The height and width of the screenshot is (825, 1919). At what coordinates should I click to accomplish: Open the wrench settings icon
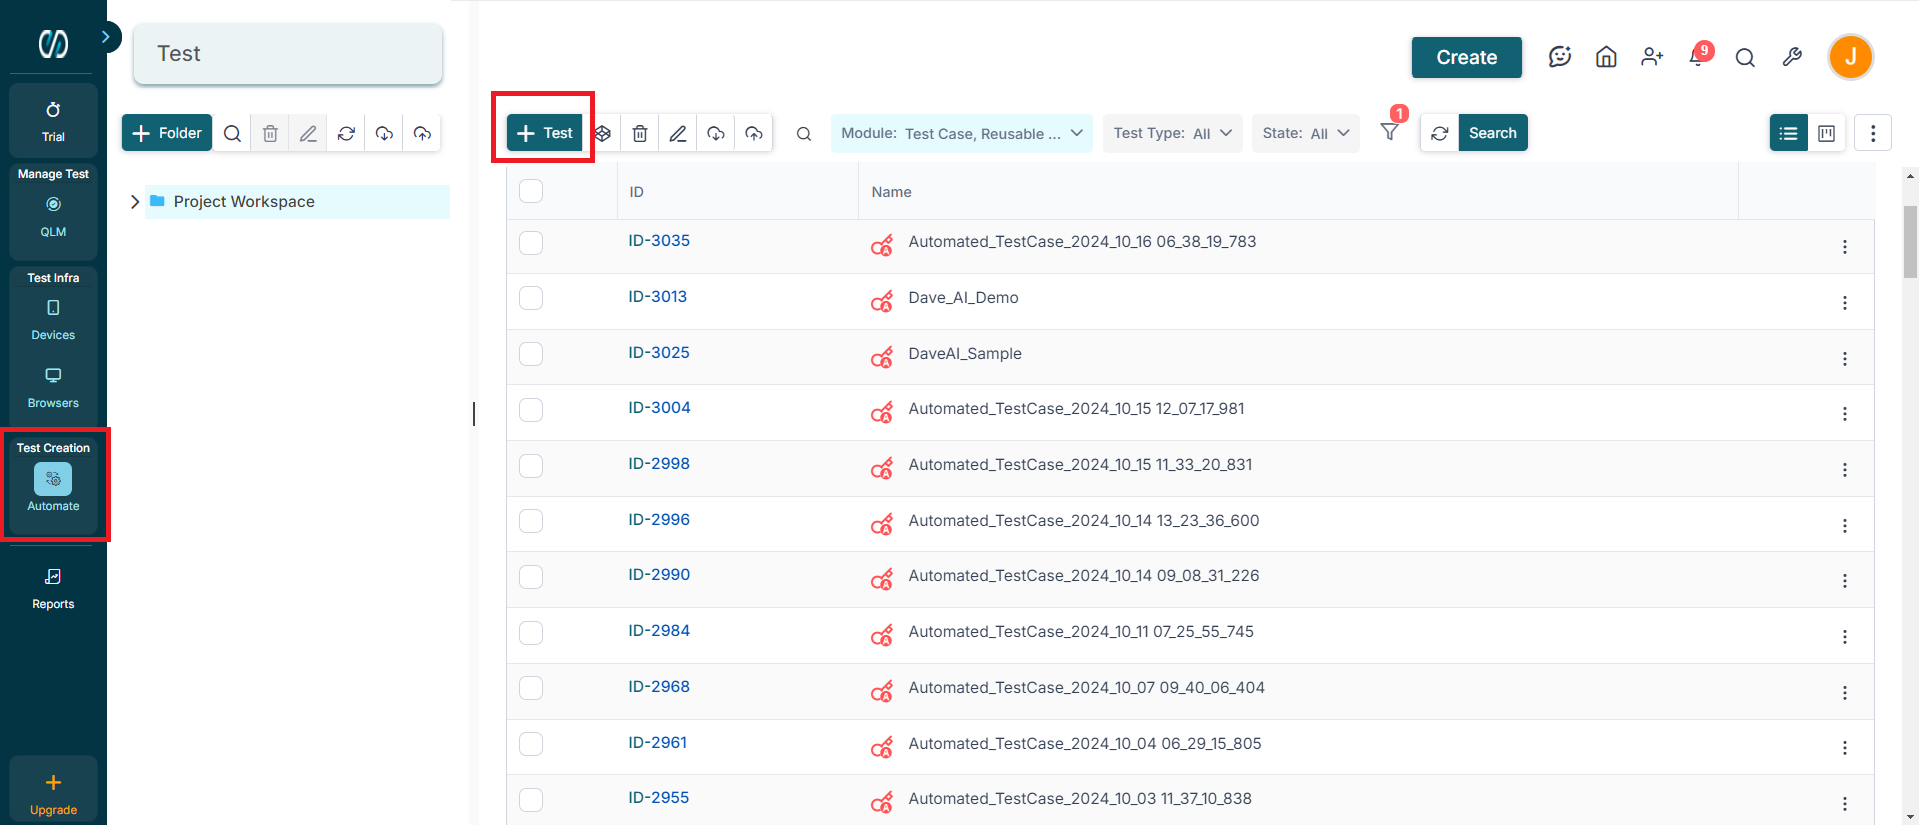(1792, 57)
